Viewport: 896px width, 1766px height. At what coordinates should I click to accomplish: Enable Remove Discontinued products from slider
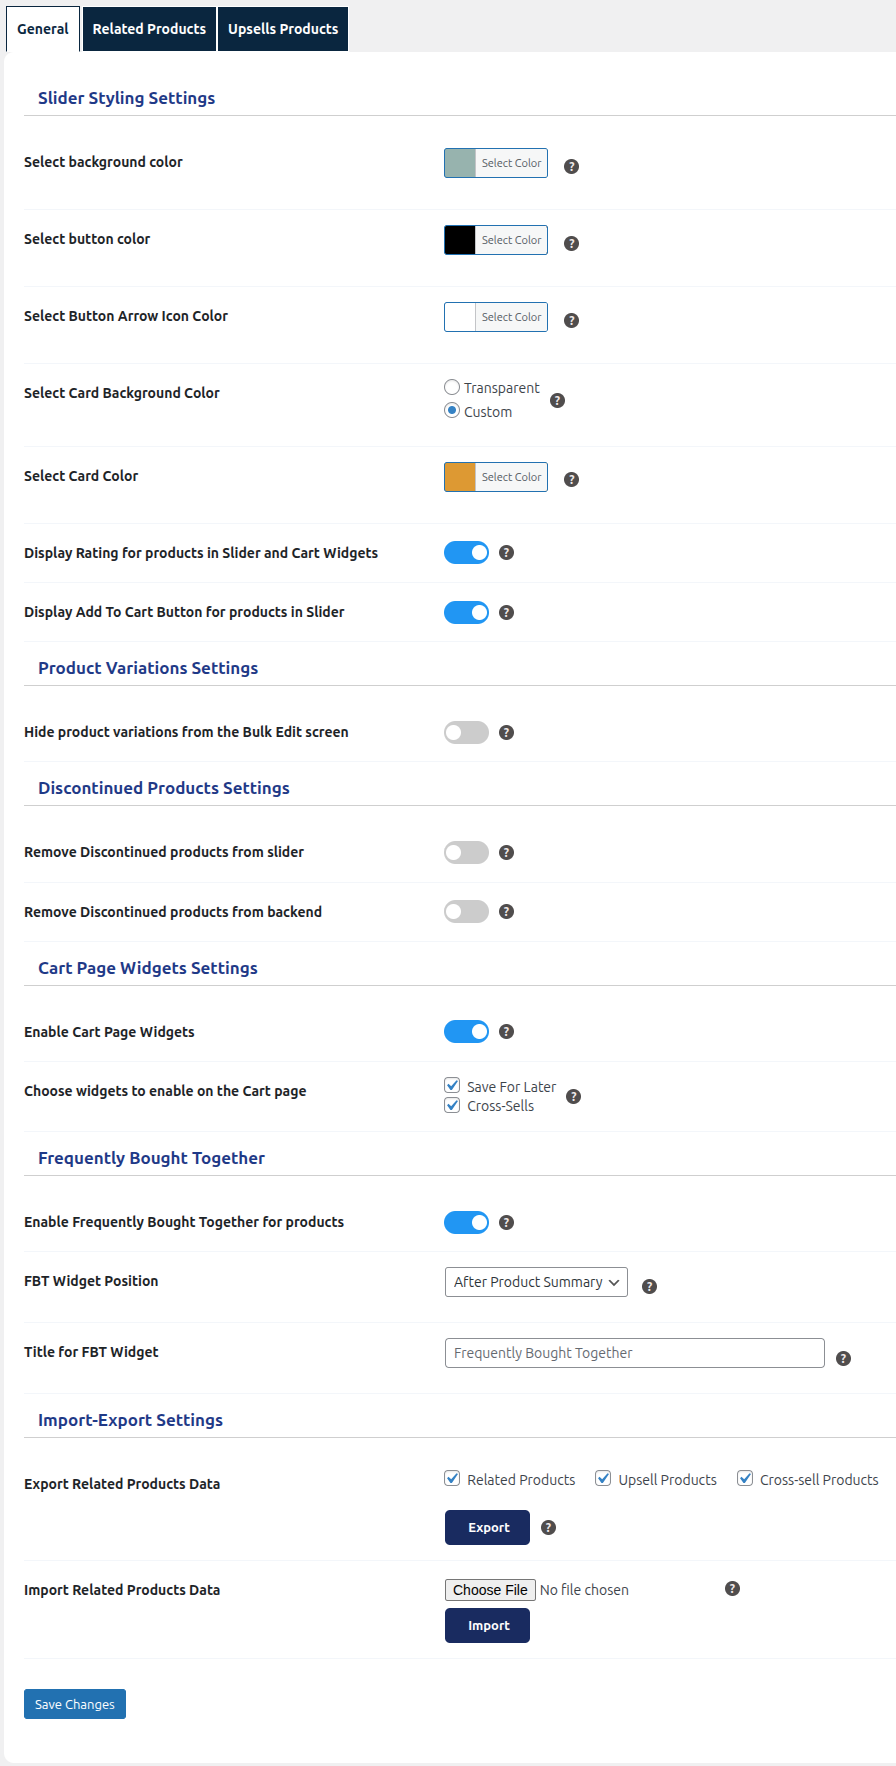pyautogui.click(x=466, y=852)
